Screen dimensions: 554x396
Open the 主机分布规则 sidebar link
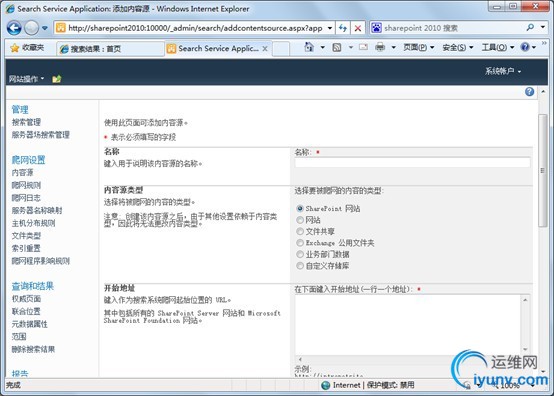[33, 223]
